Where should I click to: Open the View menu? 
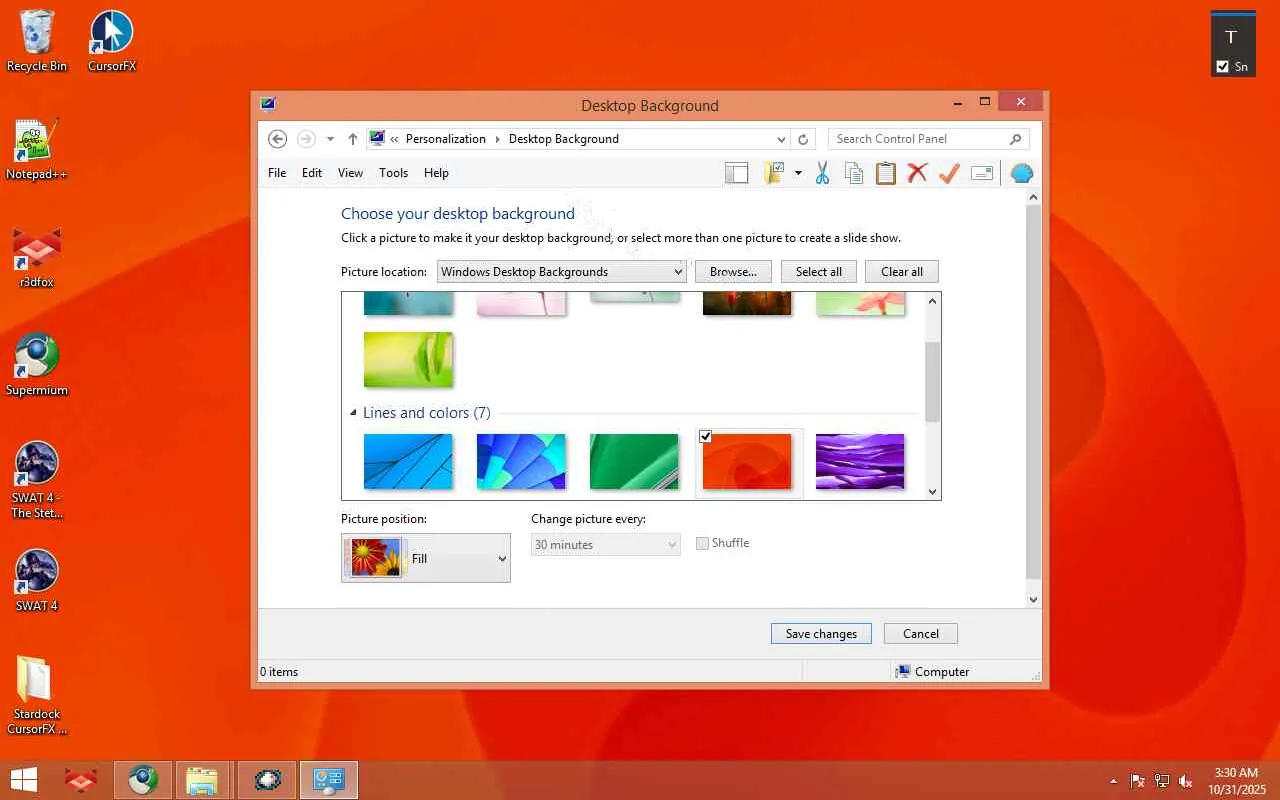coord(350,173)
